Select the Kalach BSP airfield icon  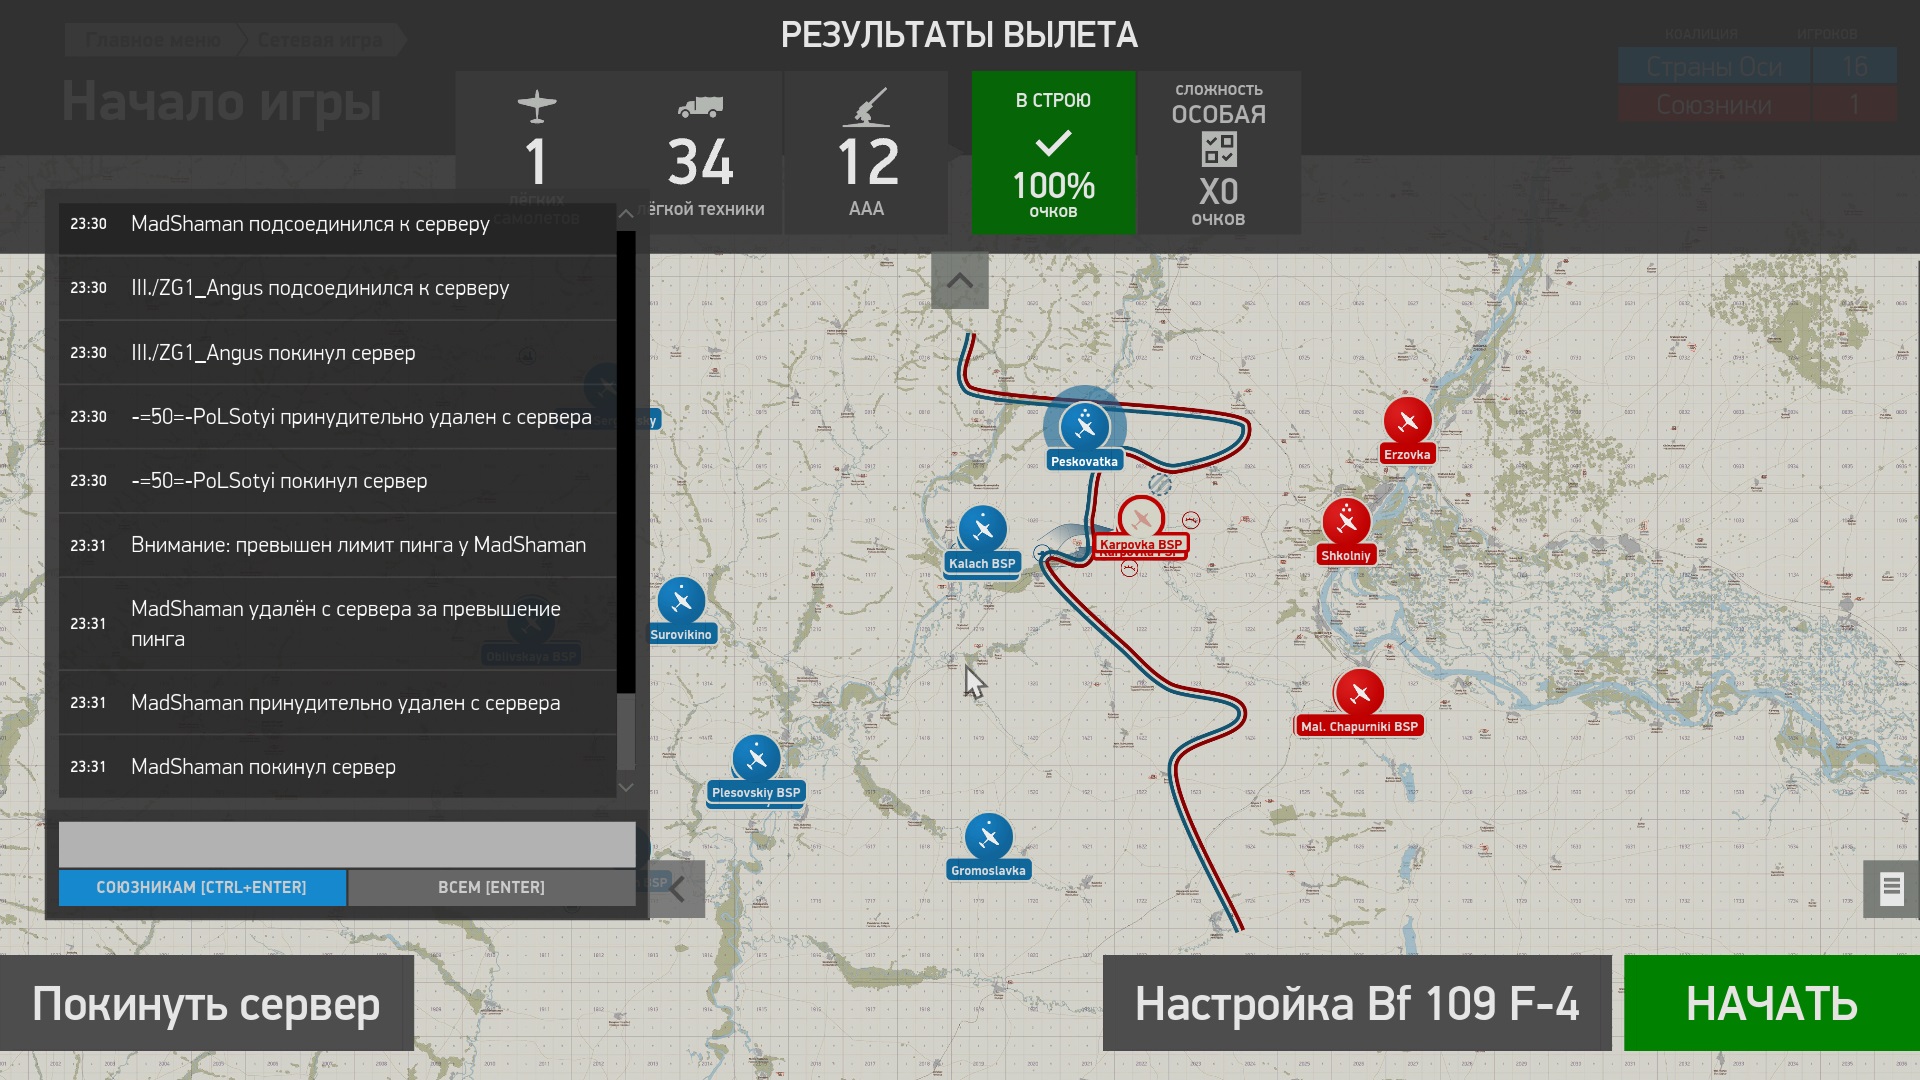982,530
